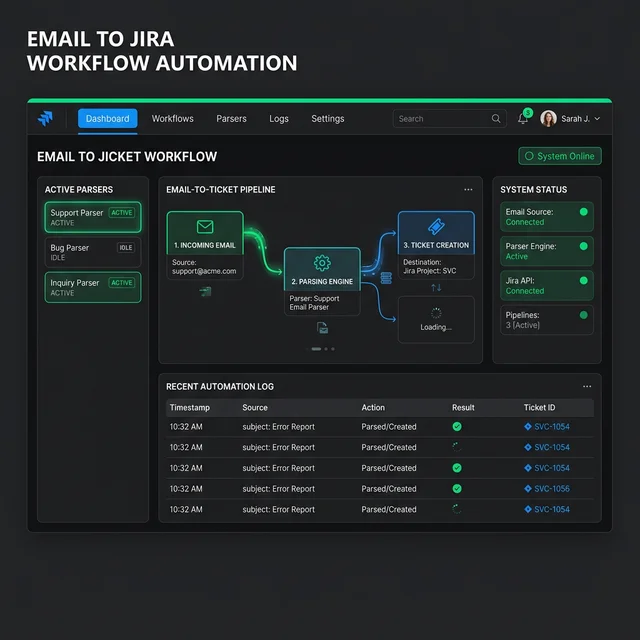This screenshot has width=640, height=640.
Task: Open the notifications bell icon
Action: pos(522,119)
